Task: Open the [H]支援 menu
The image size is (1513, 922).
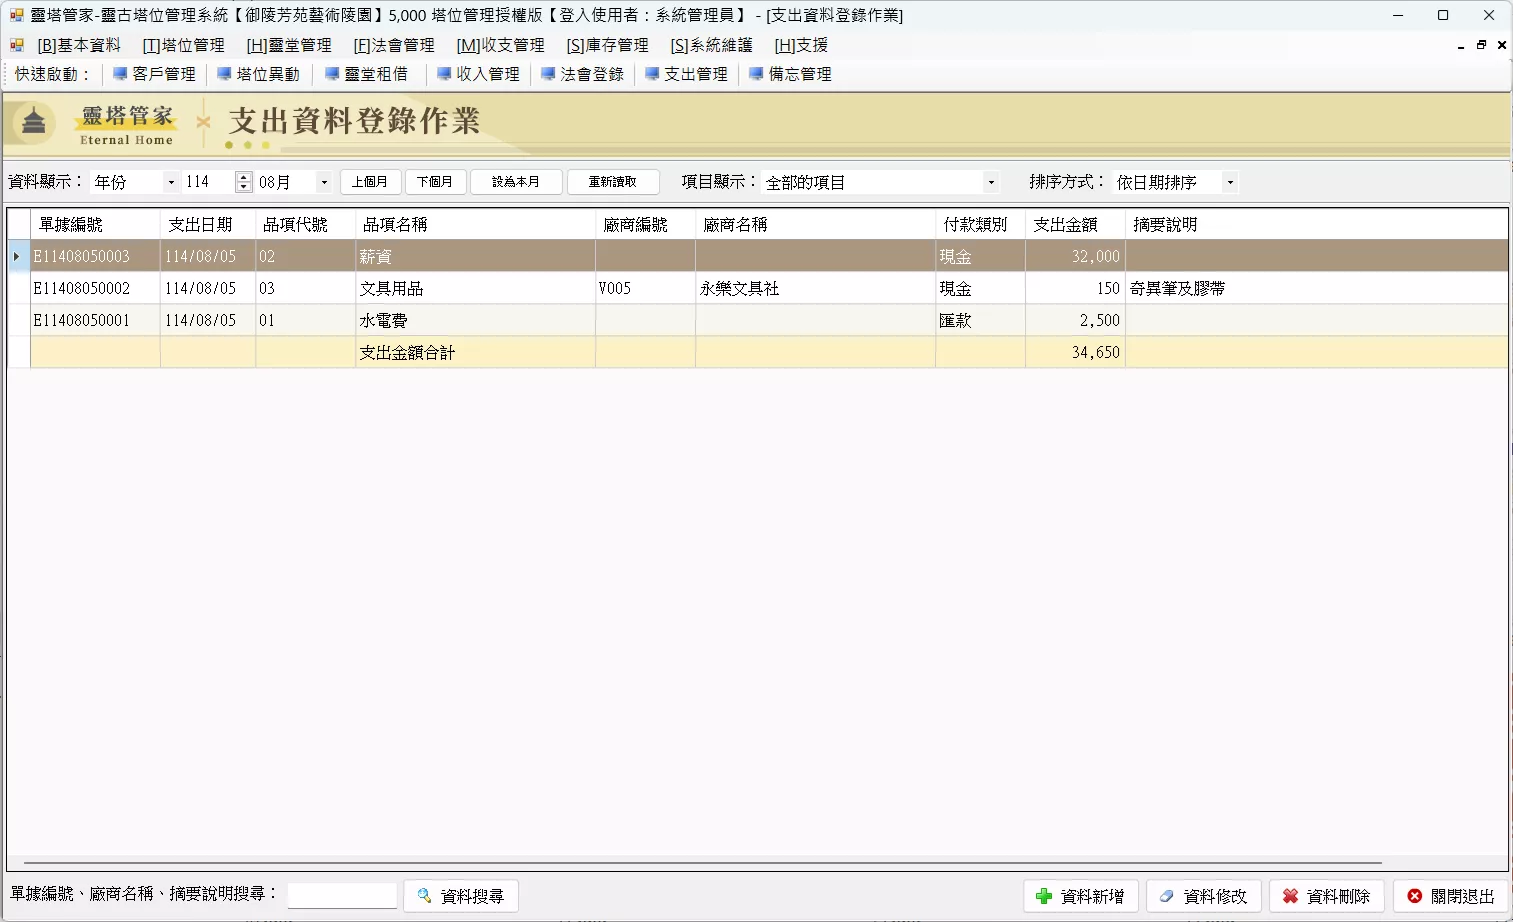Action: tap(801, 45)
